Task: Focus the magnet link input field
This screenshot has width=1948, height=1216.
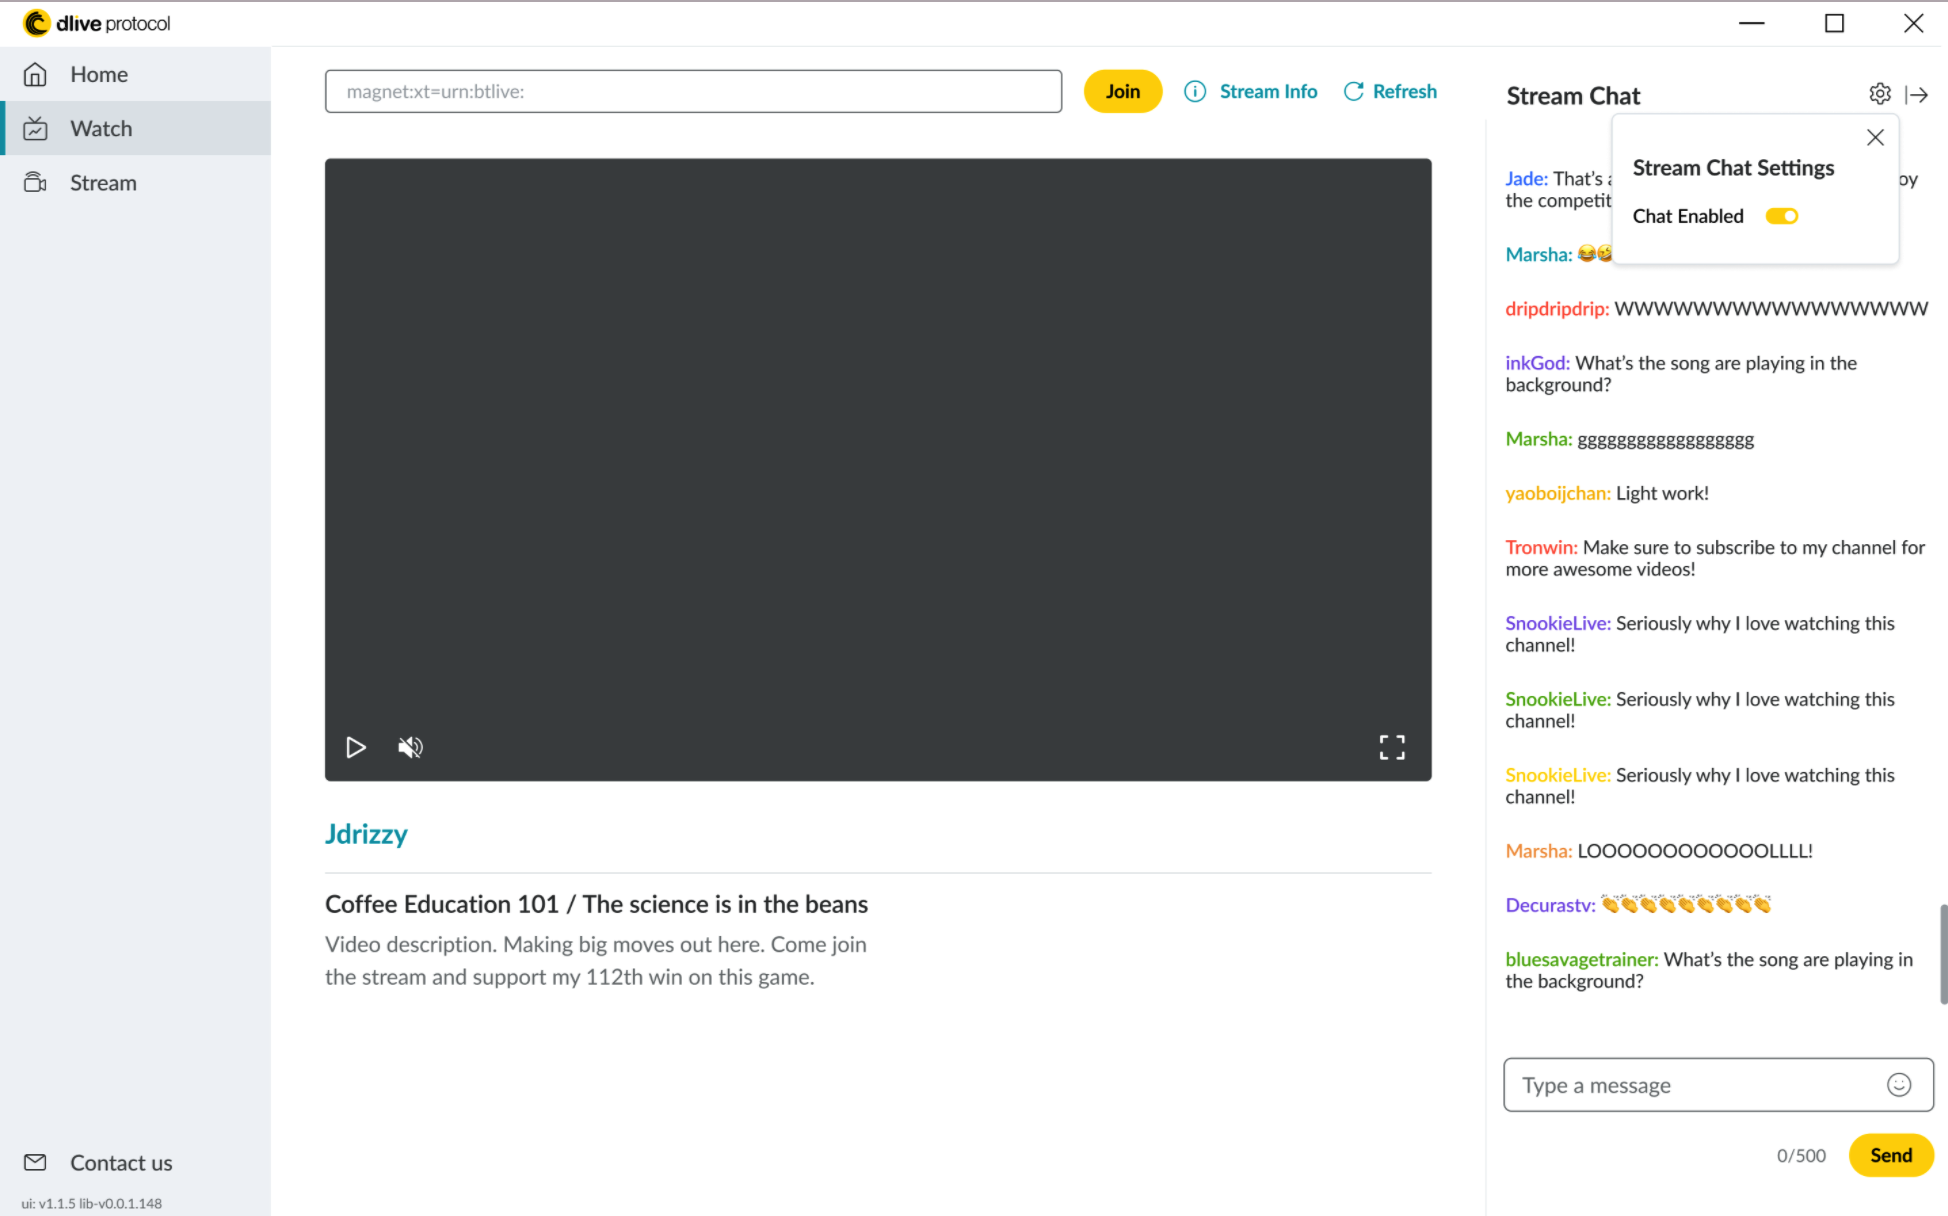Action: coord(692,91)
